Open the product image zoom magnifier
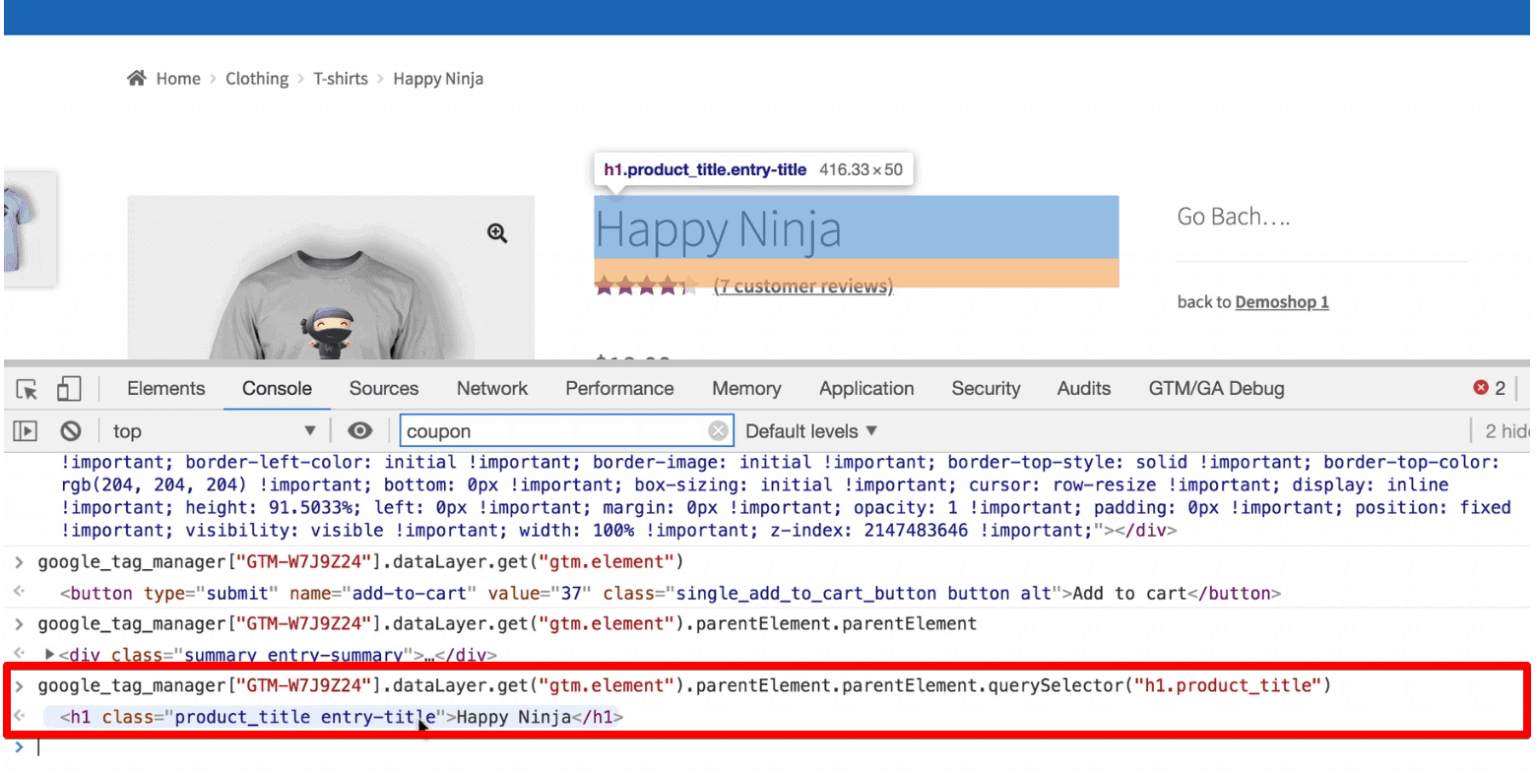The image size is (1536, 771). [x=497, y=232]
